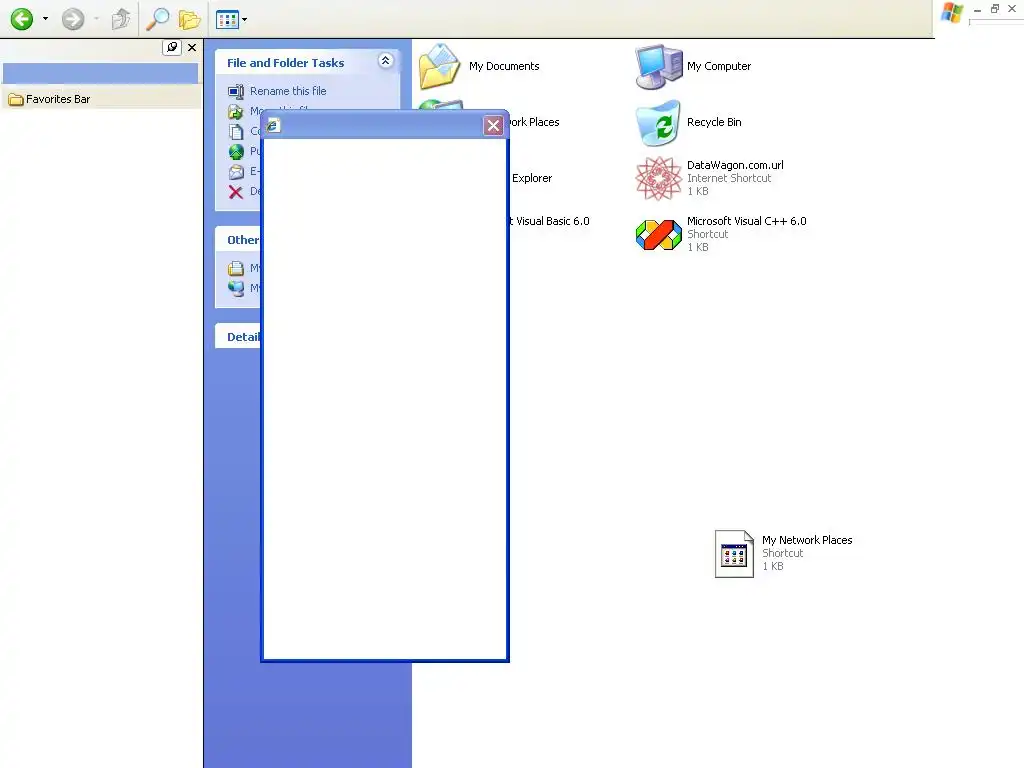
Task: Click the File and Folder Tasks header
Action: (x=285, y=63)
